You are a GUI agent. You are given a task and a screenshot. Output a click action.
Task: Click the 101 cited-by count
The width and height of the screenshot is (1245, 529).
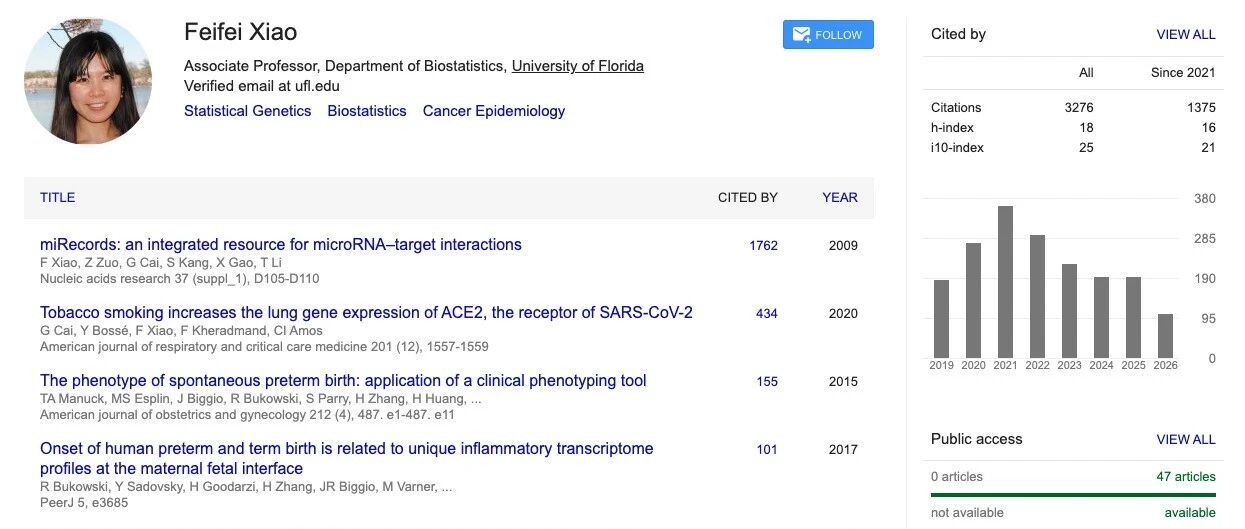click(x=767, y=450)
